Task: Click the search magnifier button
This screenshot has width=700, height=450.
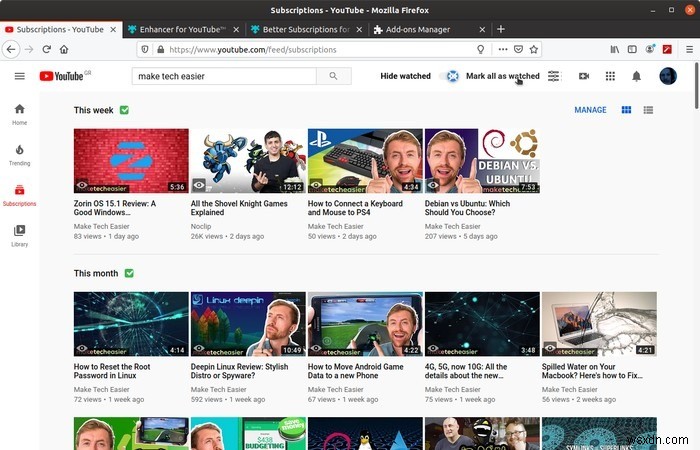Action: (333, 76)
